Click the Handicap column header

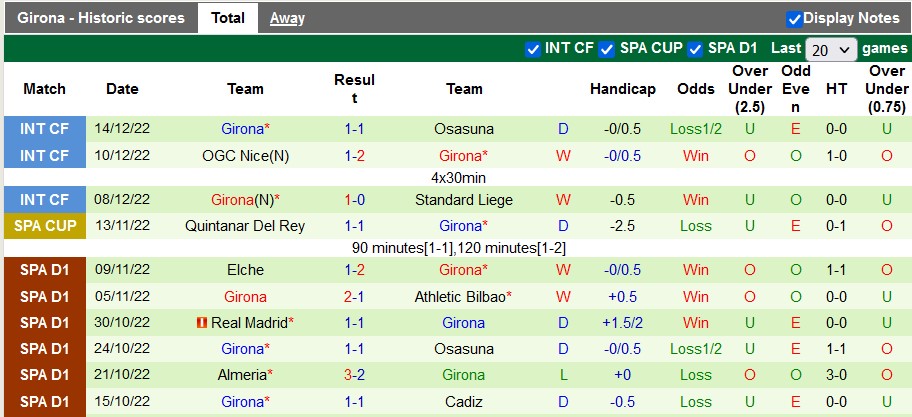[x=622, y=89]
